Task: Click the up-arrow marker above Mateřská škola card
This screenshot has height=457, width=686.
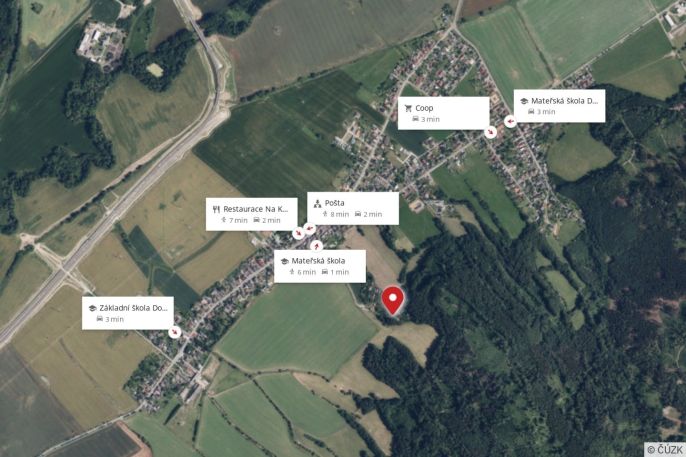Action: [316, 246]
